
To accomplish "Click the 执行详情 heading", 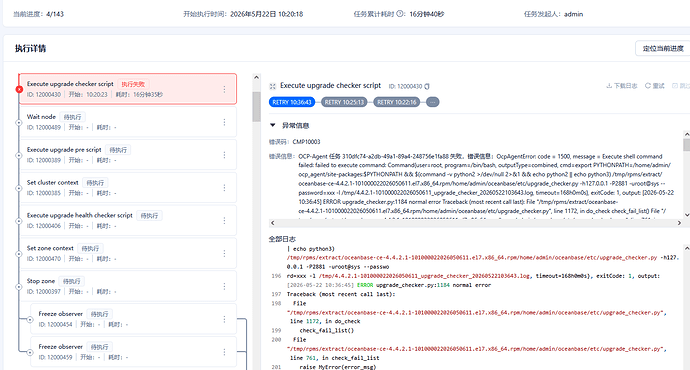I will 30,48.
